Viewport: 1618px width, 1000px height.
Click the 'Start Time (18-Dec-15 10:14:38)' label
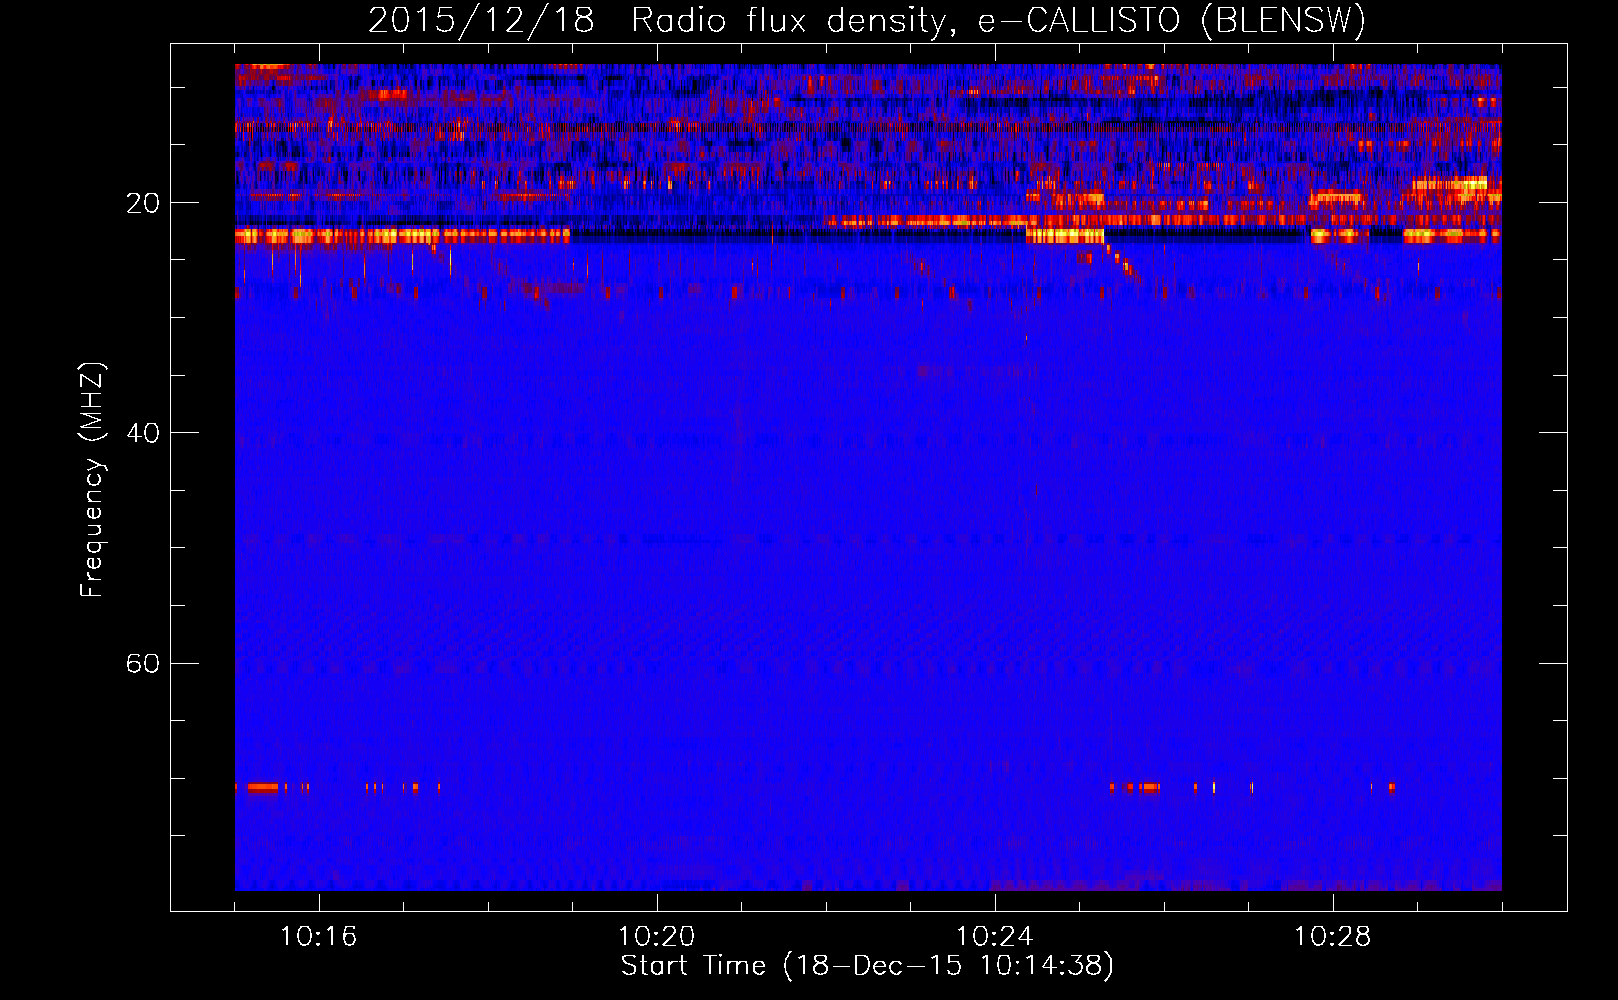tap(867, 966)
